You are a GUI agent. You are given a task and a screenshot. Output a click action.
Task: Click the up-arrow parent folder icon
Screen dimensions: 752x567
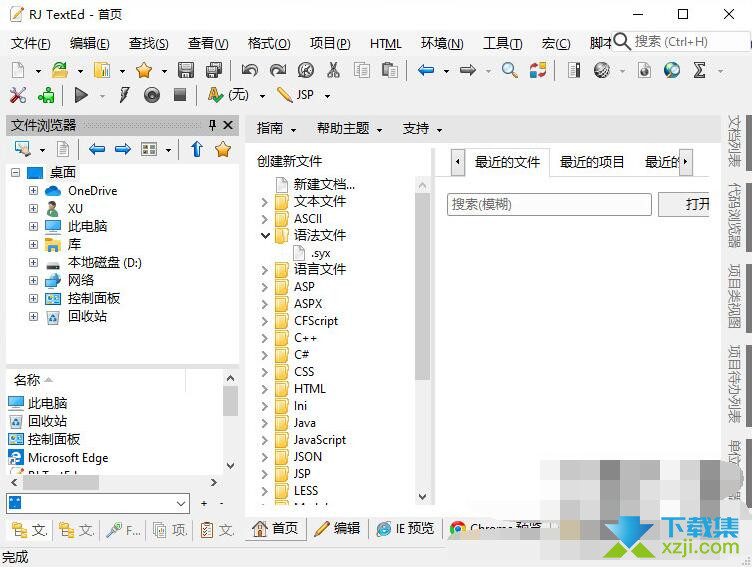point(197,149)
